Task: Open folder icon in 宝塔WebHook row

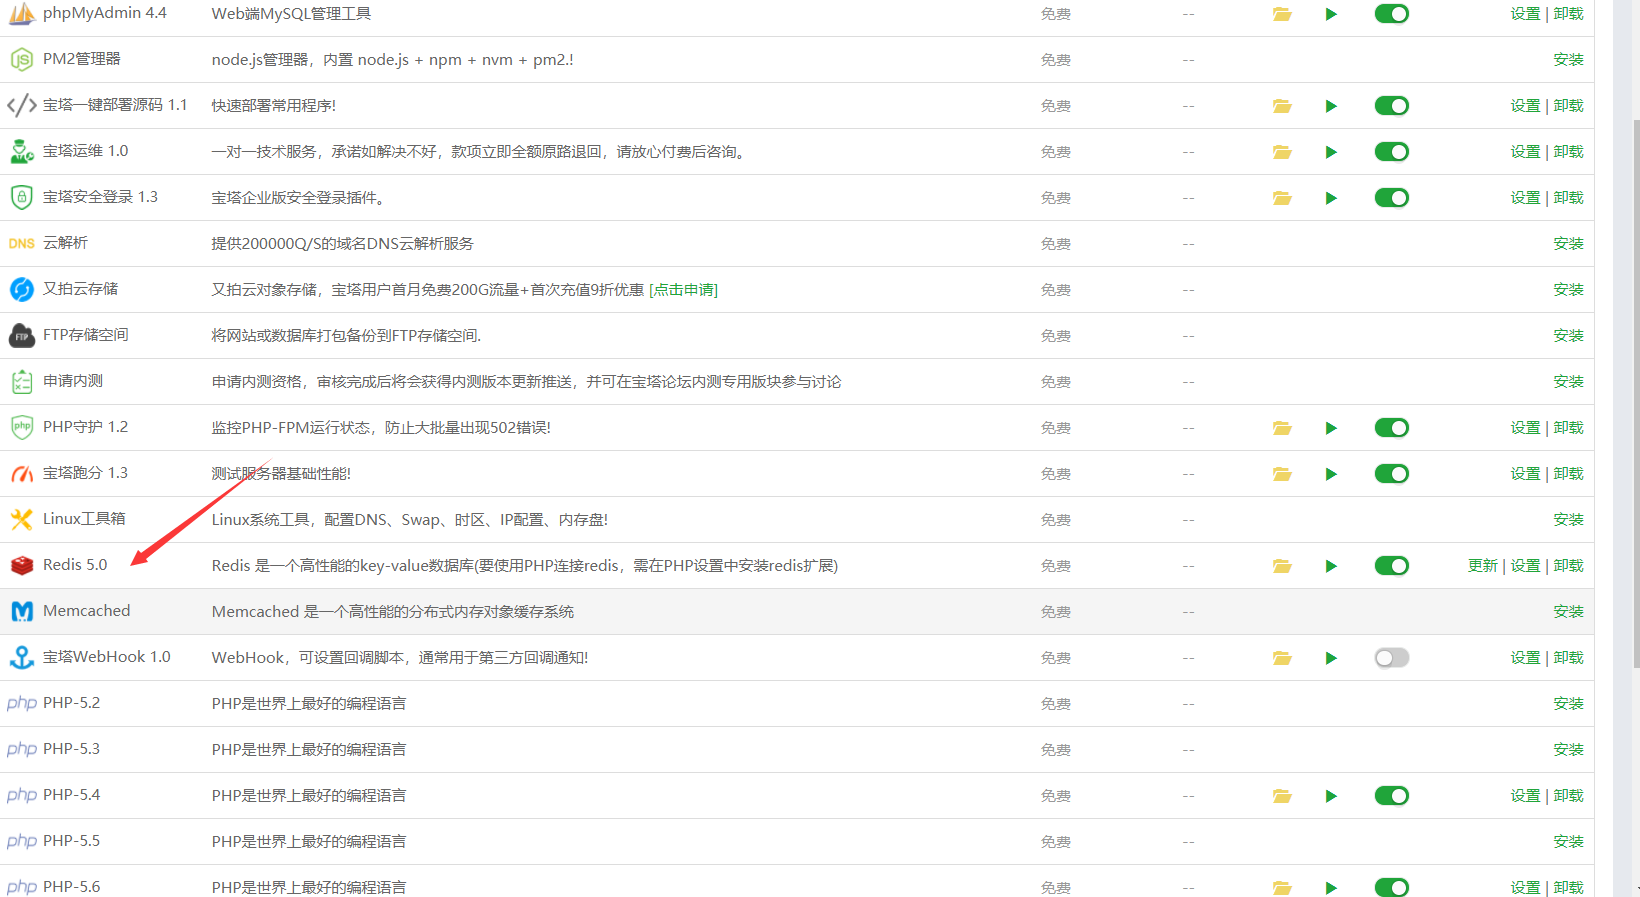Action: pyautogui.click(x=1282, y=658)
